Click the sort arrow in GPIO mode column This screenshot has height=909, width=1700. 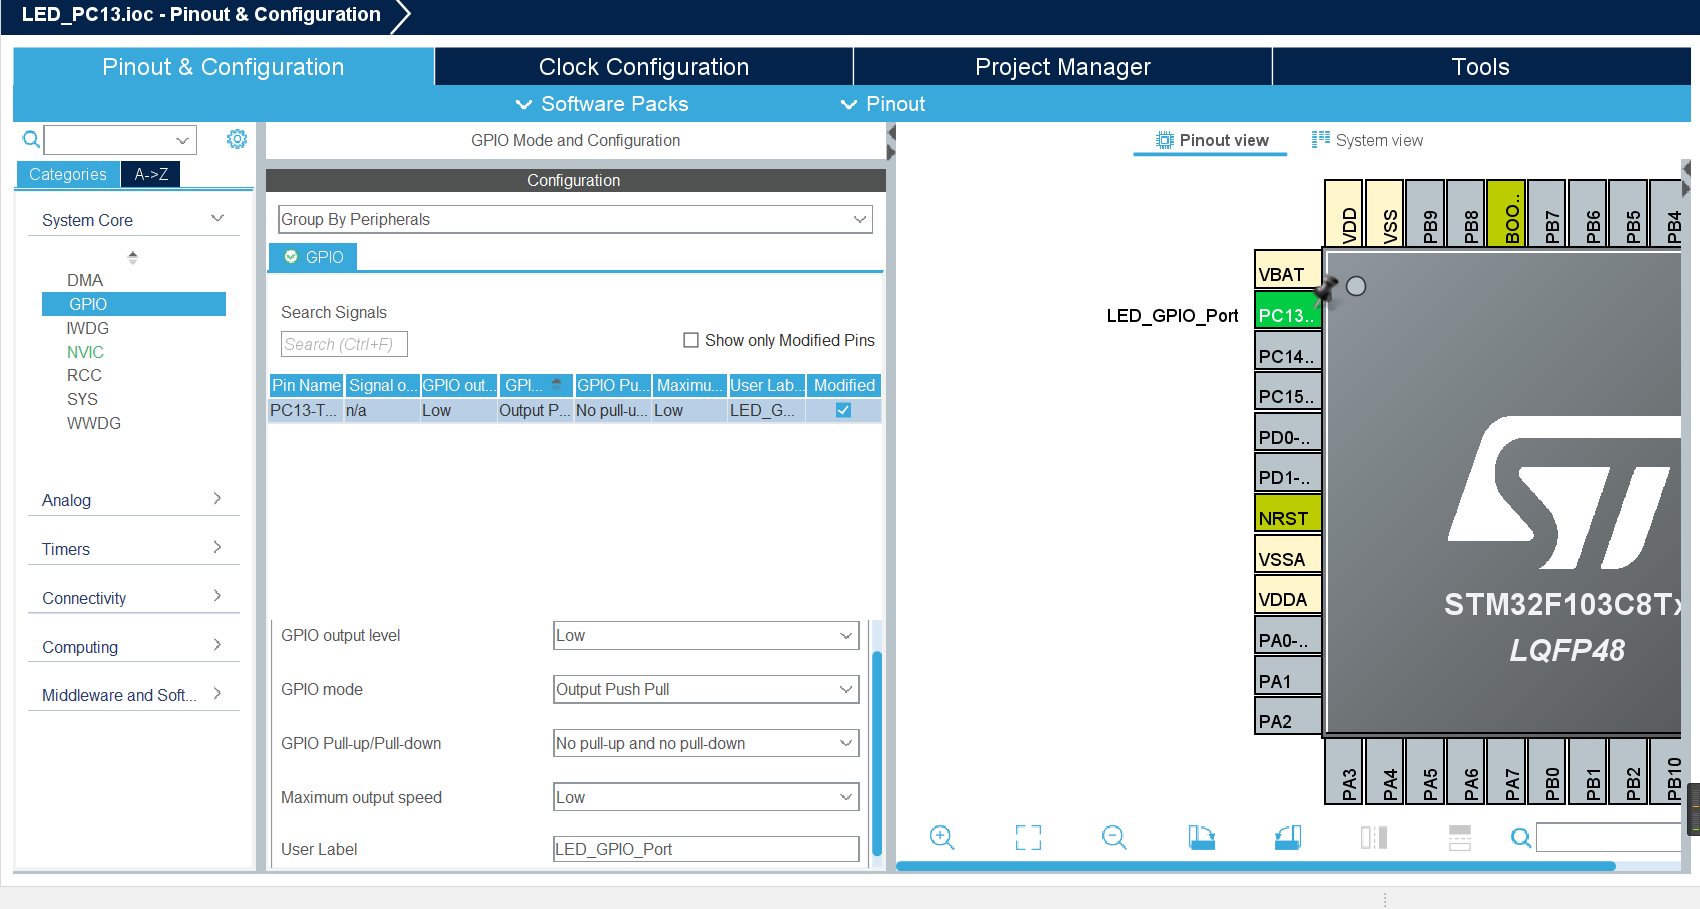(557, 382)
